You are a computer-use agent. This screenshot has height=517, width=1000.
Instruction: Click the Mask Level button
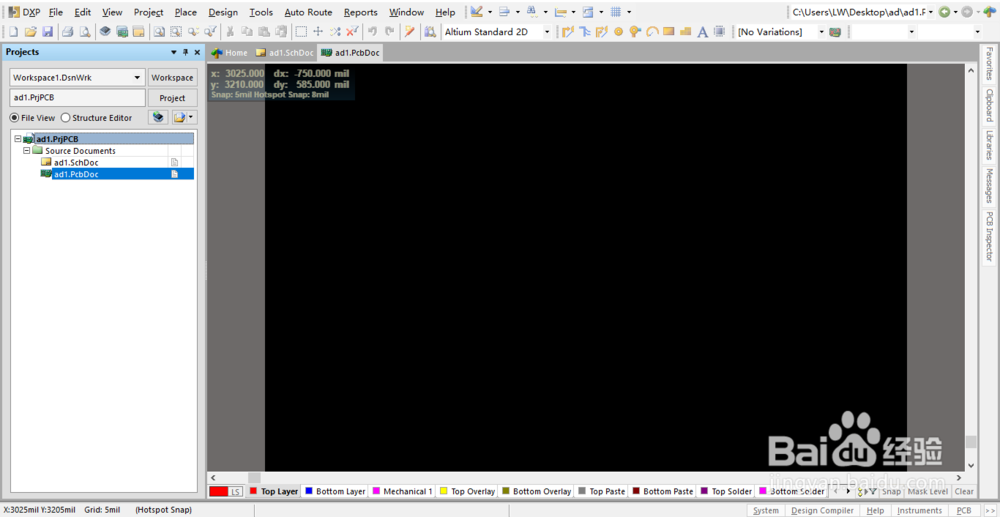coord(927,492)
